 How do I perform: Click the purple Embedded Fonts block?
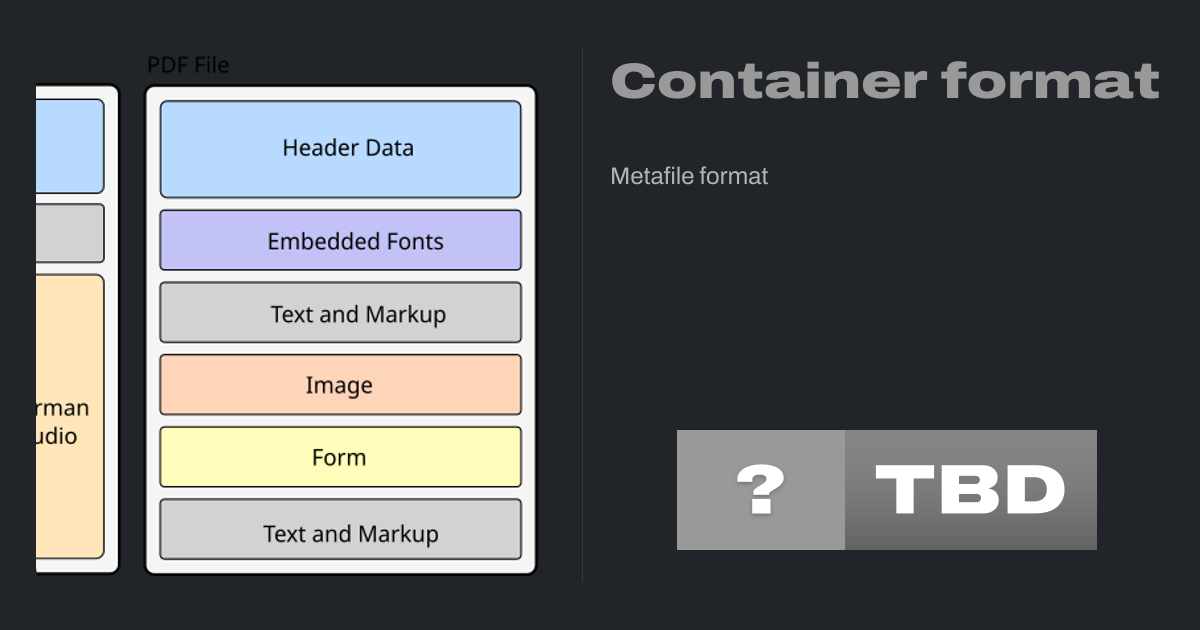(x=340, y=240)
